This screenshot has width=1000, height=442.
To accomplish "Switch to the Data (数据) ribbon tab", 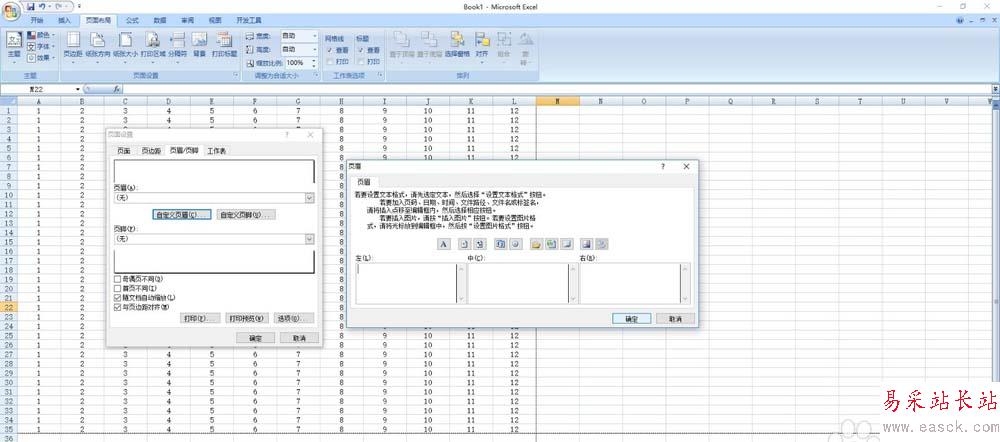I will (x=160, y=20).
